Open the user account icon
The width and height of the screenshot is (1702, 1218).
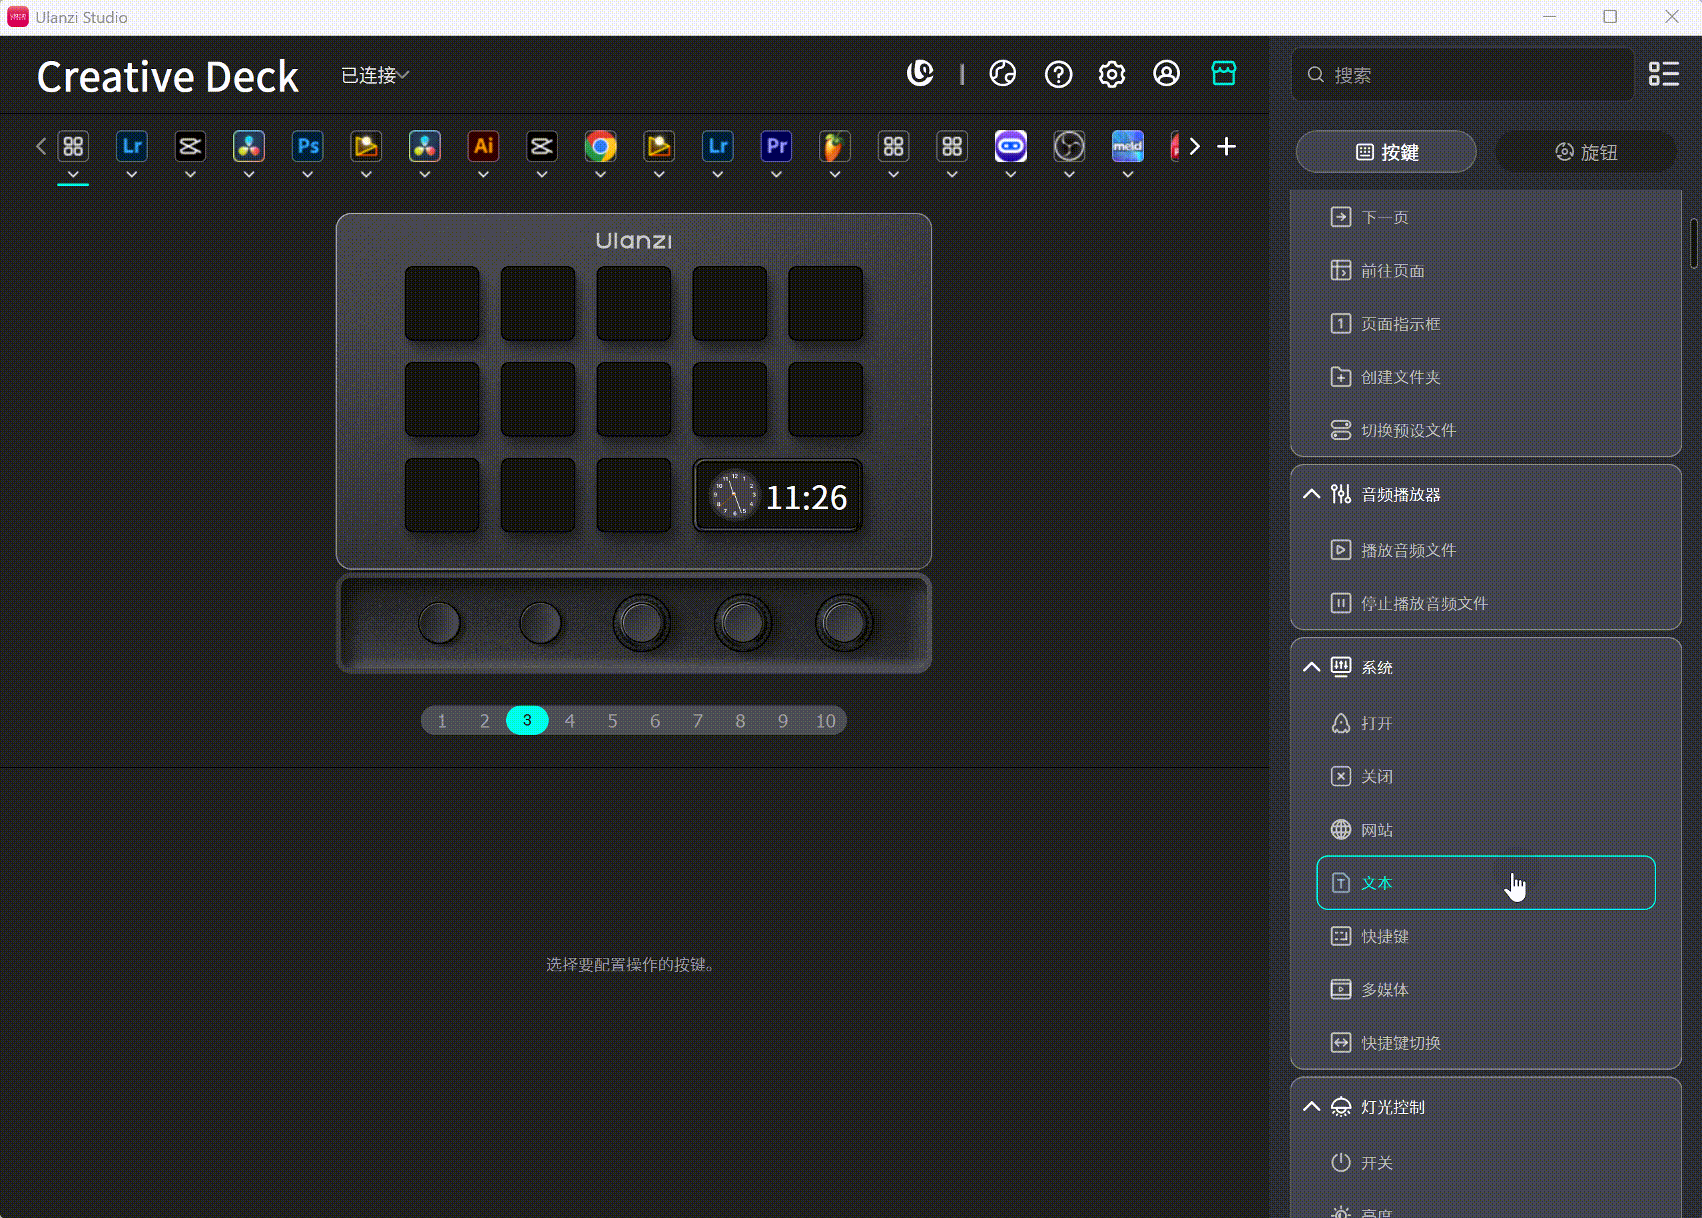[1166, 74]
